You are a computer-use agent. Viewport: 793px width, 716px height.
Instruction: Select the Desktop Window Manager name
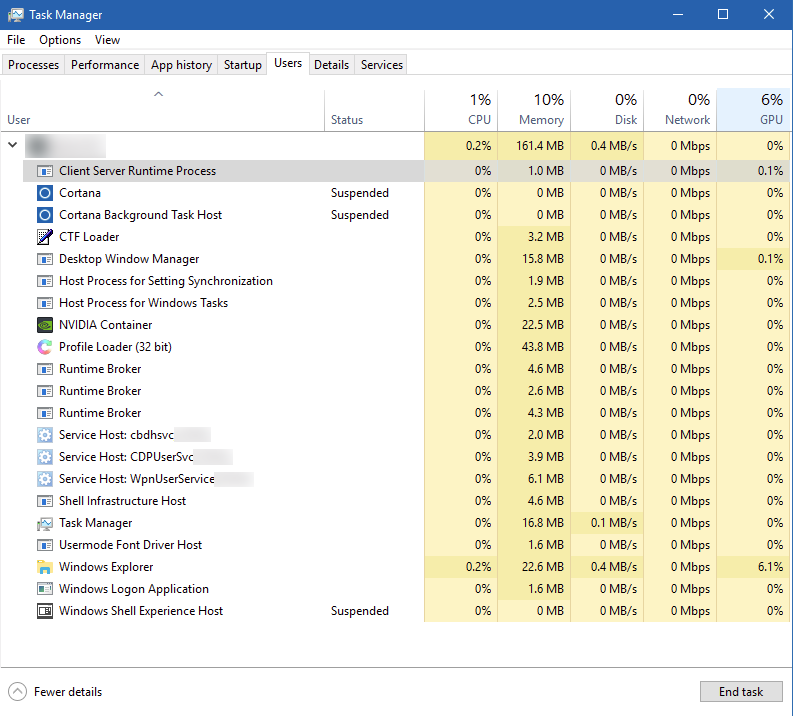[x=129, y=259]
